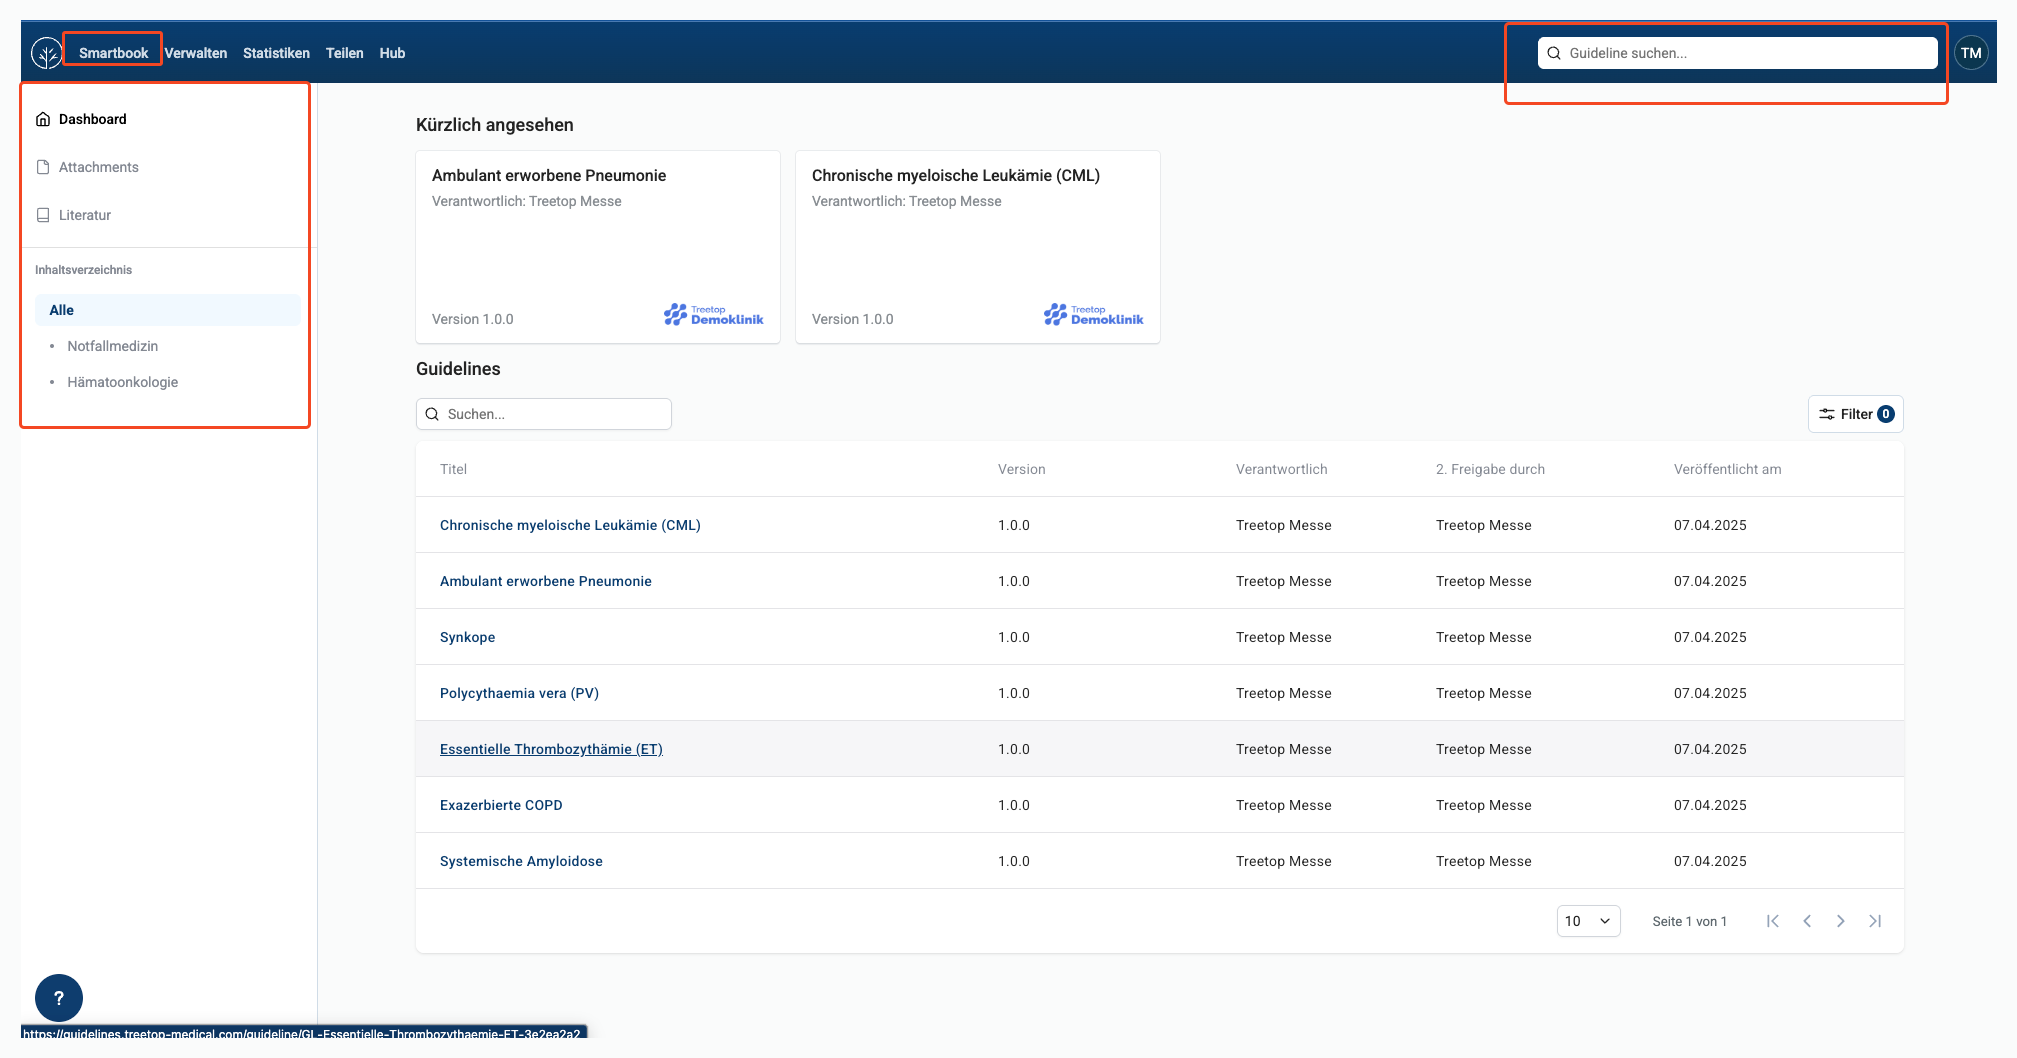Click the Verantwortlich column header

coord(1282,469)
